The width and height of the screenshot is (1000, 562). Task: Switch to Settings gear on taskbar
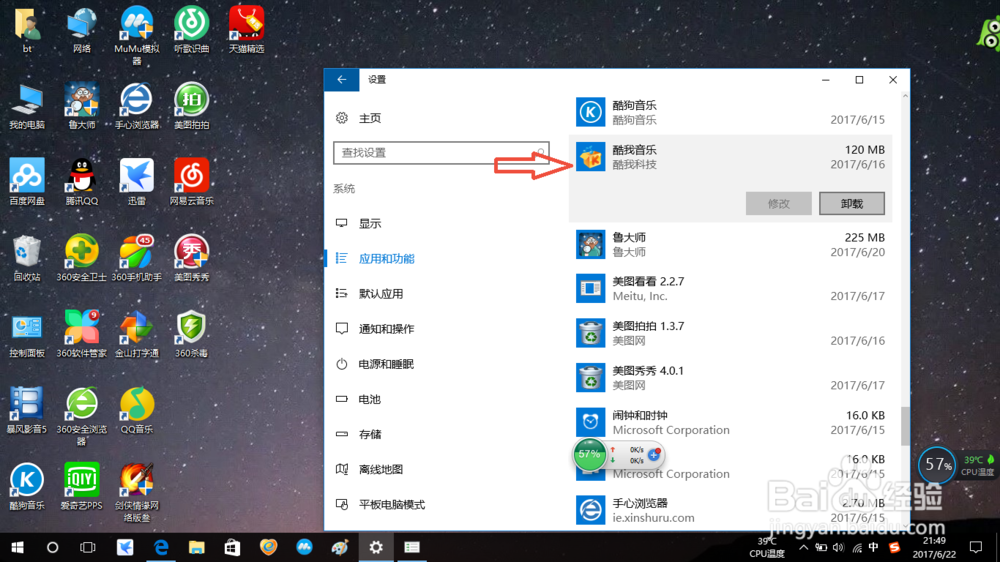click(x=376, y=547)
